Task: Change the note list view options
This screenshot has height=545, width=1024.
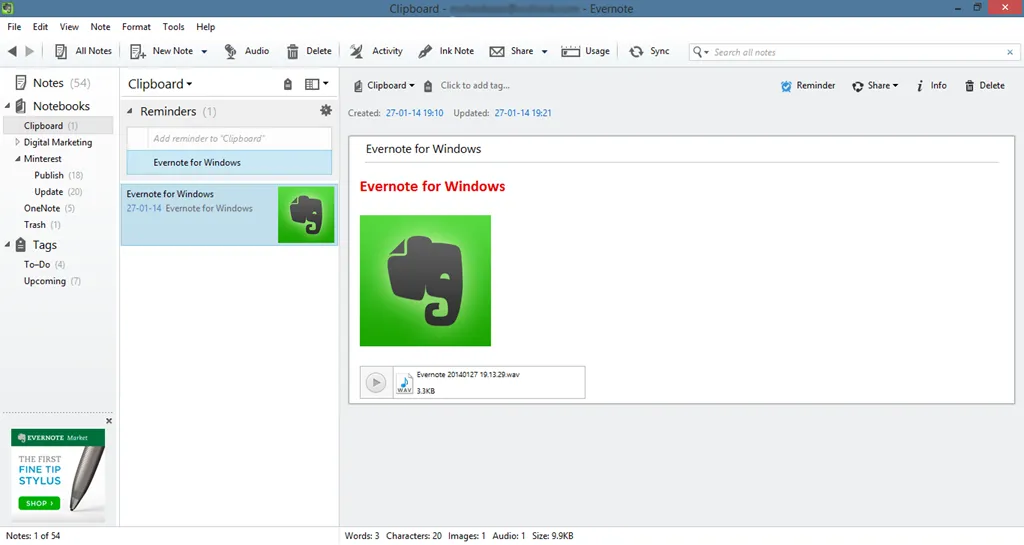Action: tap(317, 84)
